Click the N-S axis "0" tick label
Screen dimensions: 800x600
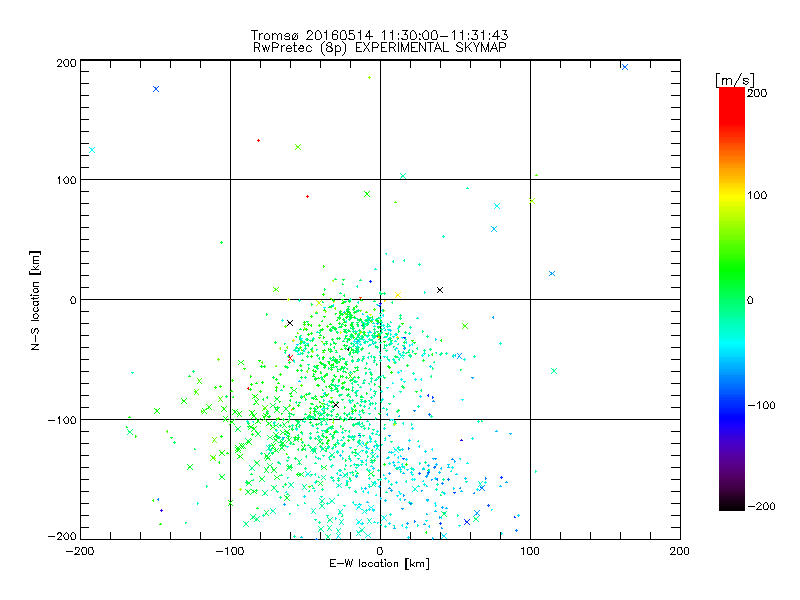(73, 299)
